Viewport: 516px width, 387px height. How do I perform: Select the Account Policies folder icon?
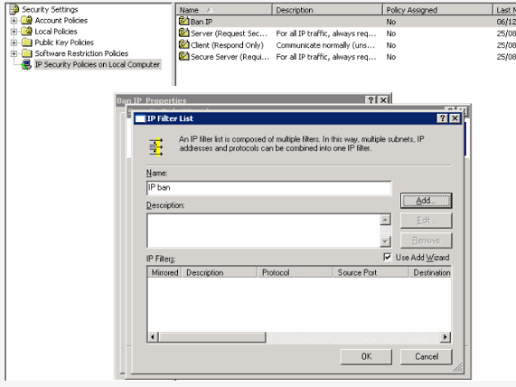(27, 20)
